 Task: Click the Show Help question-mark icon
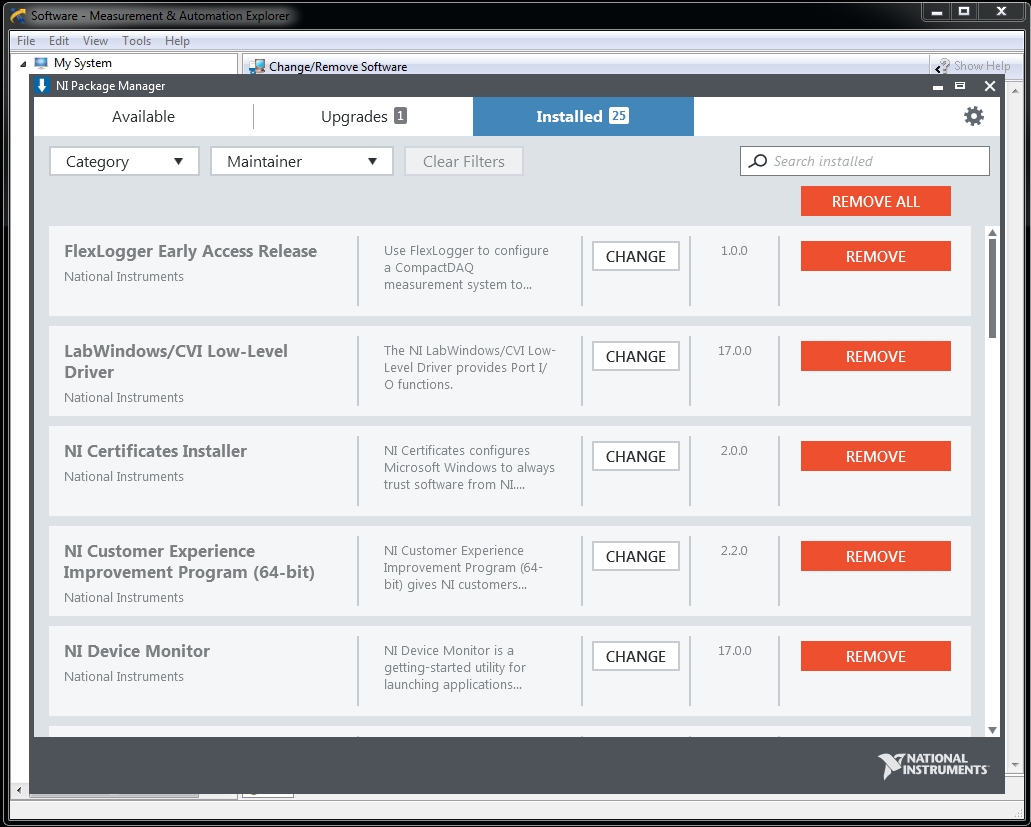[942, 66]
